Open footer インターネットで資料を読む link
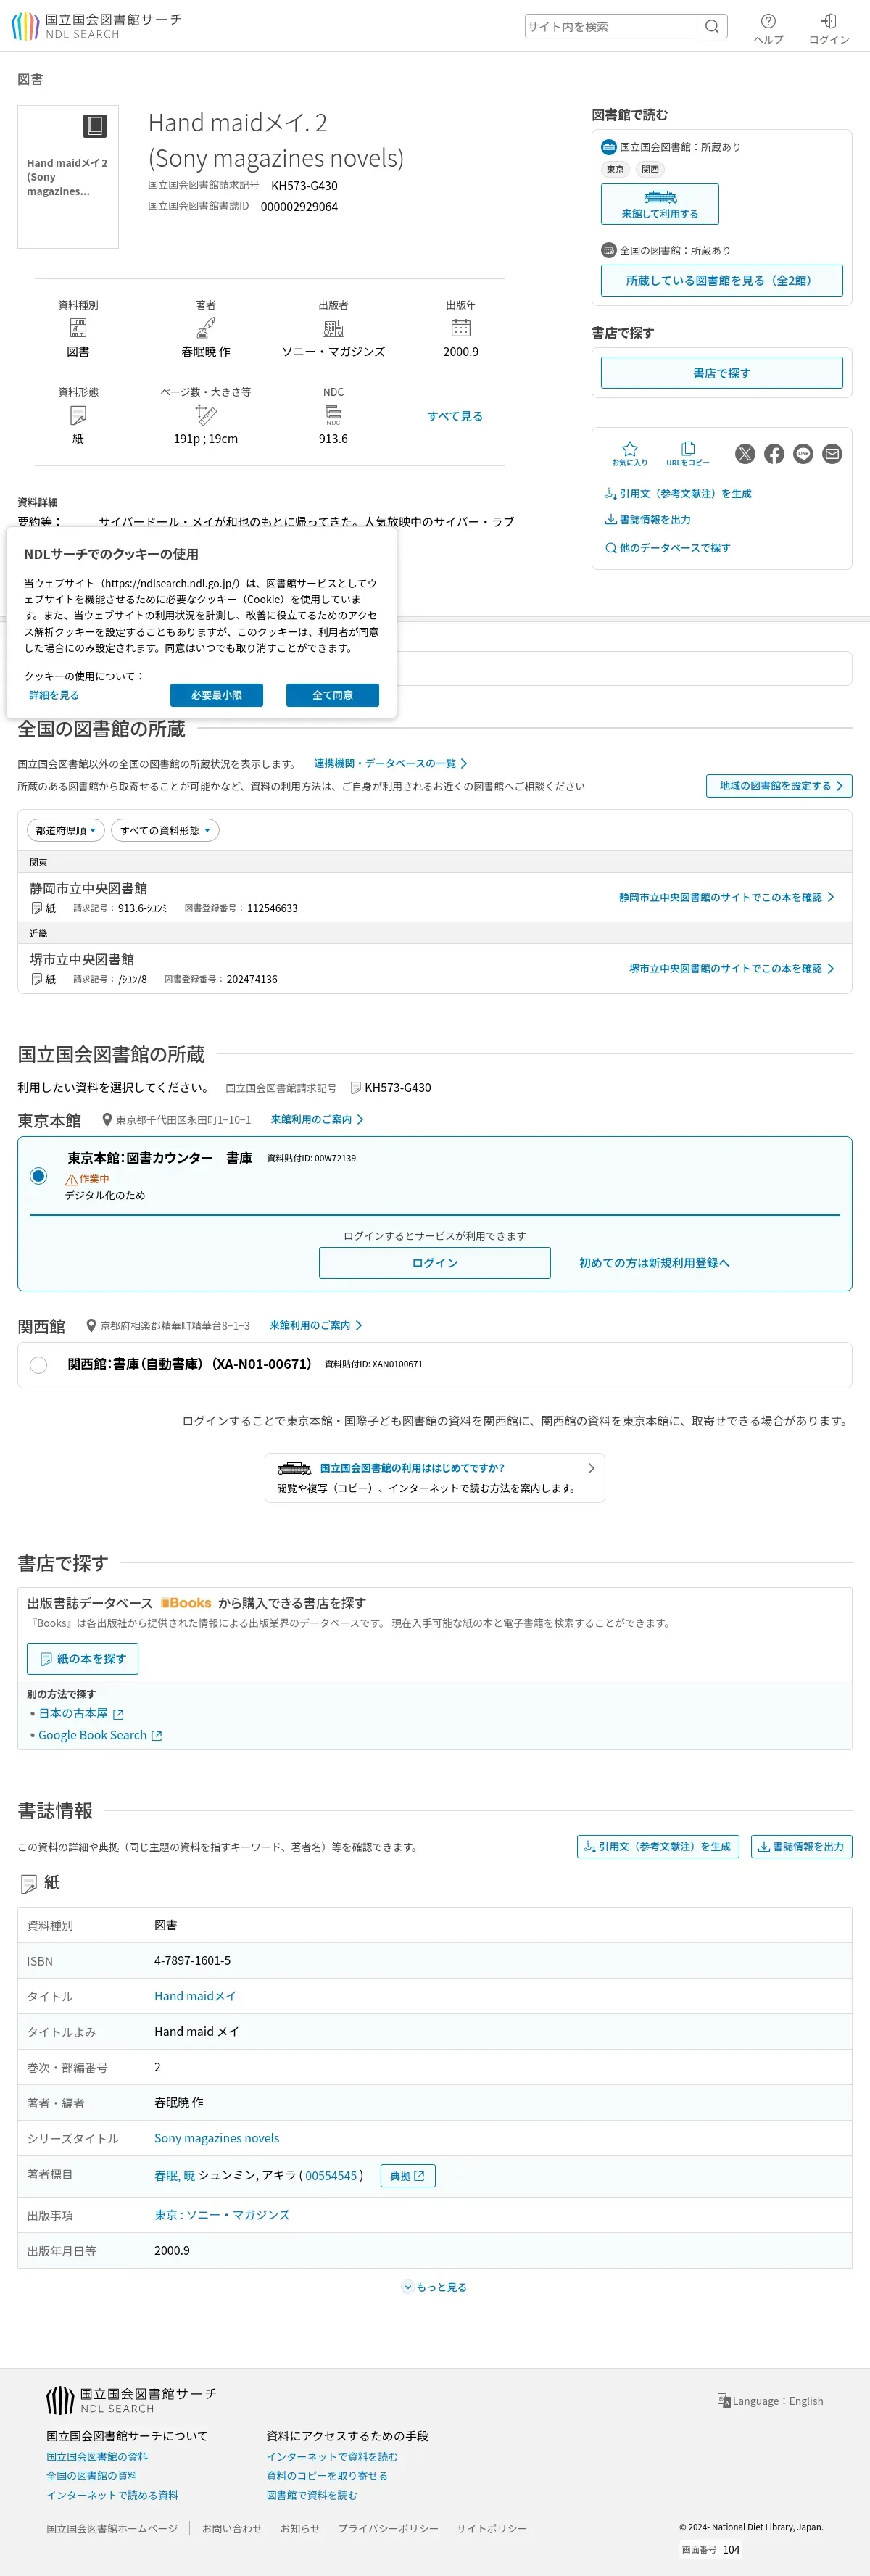 click(x=332, y=2456)
